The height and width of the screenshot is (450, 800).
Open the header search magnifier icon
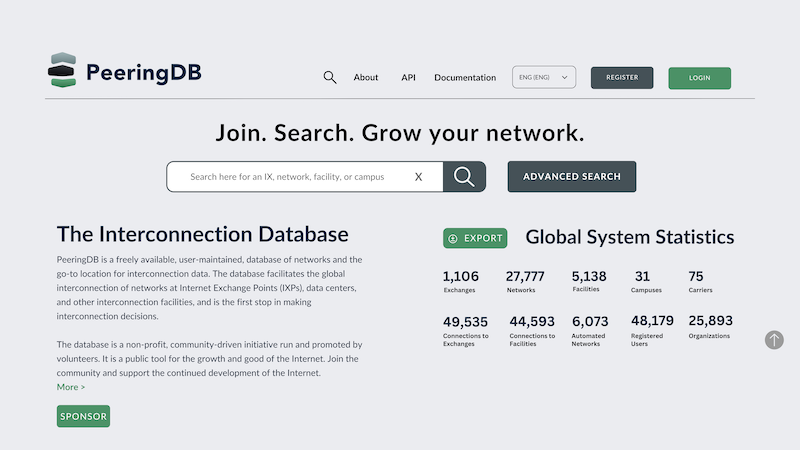click(x=330, y=78)
